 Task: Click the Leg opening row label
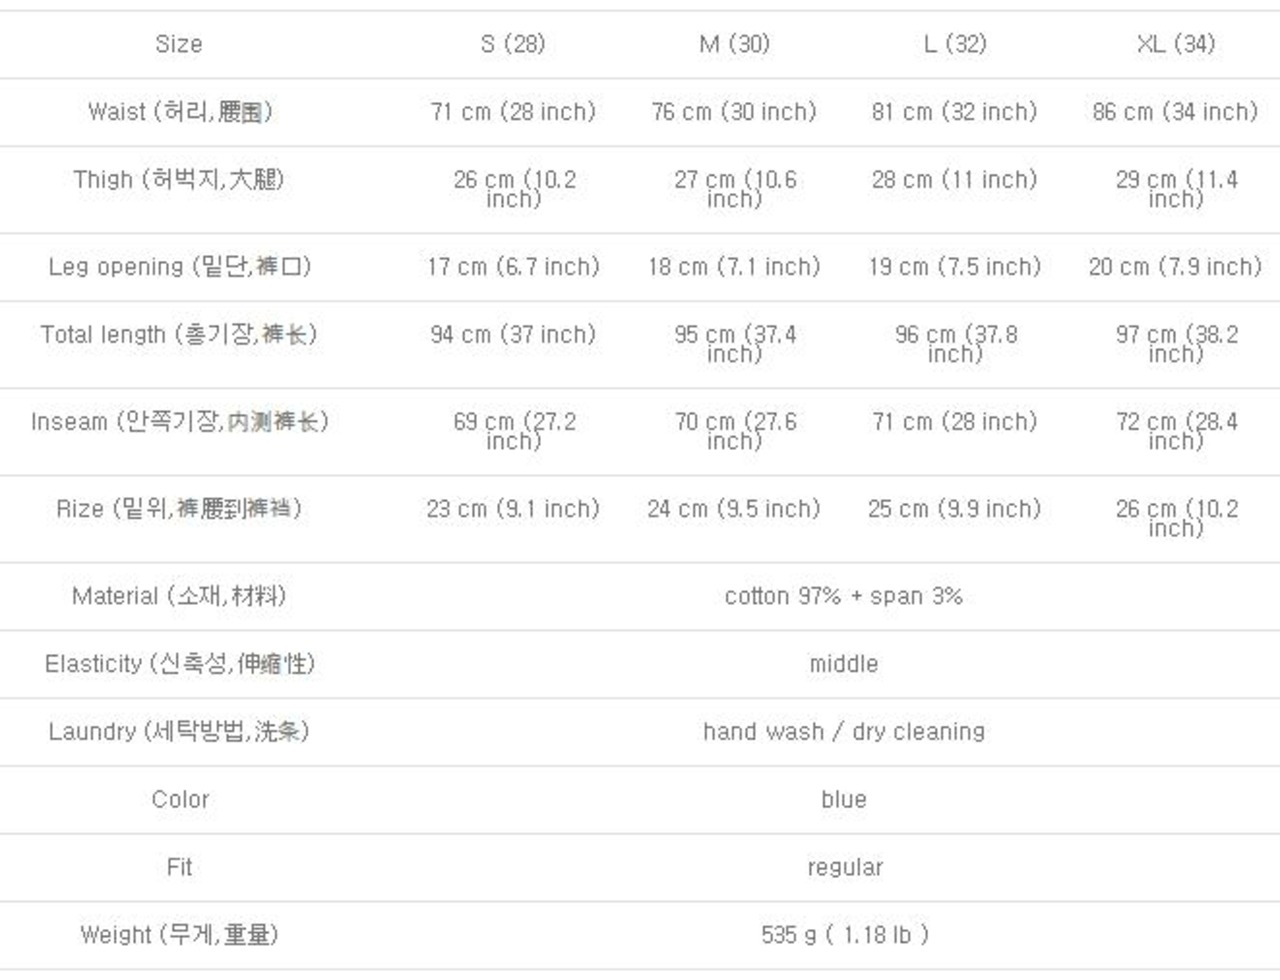(x=180, y=267)
